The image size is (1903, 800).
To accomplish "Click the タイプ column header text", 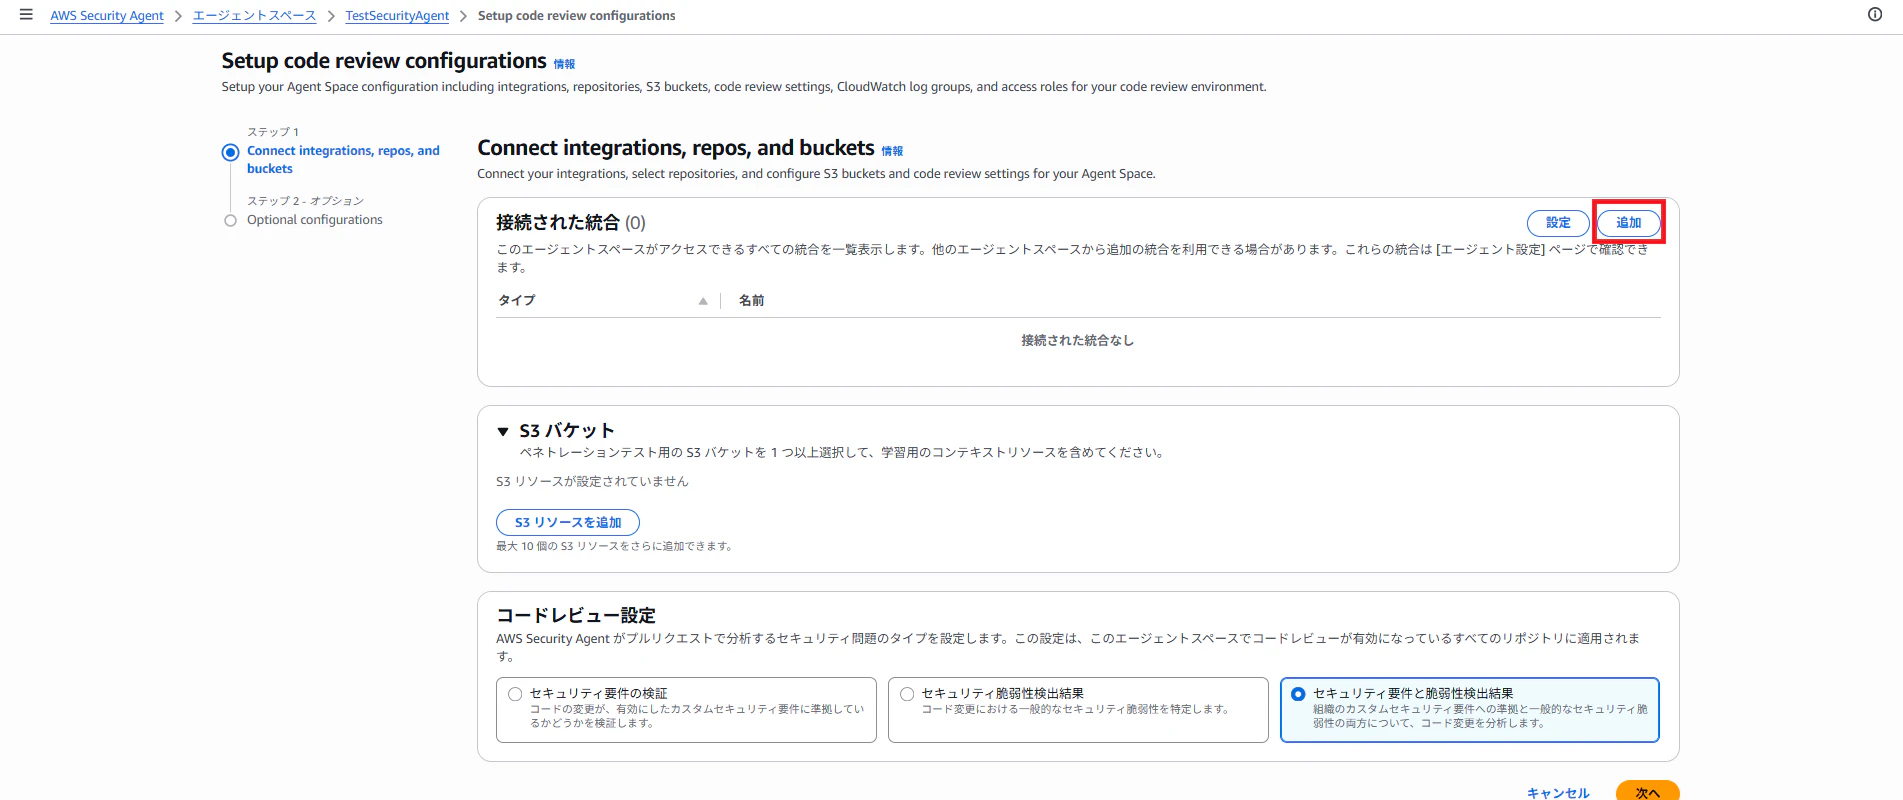I will coord(517,301).
